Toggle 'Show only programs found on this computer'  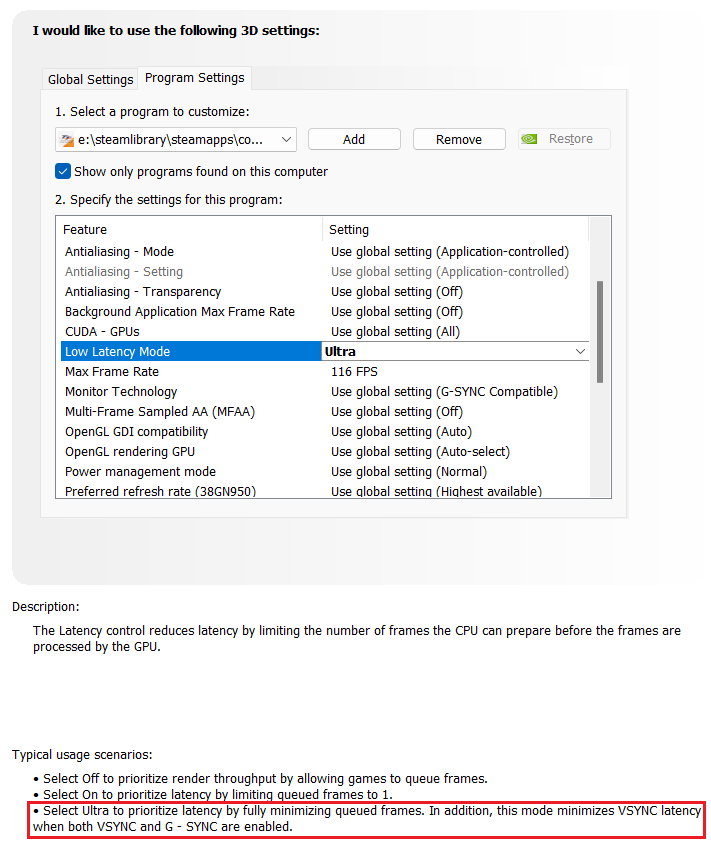(63, 171)
